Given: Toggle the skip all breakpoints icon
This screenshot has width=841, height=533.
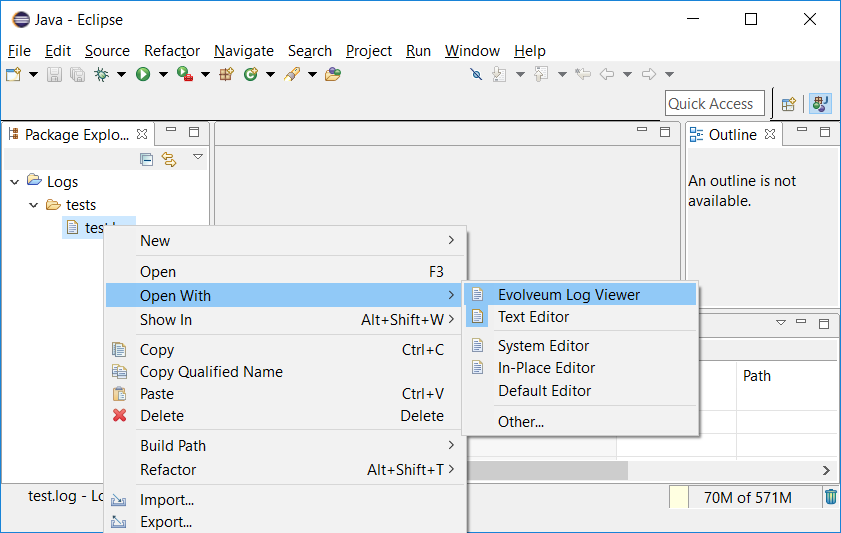Looking at the screenshot, I should point(476,74).
